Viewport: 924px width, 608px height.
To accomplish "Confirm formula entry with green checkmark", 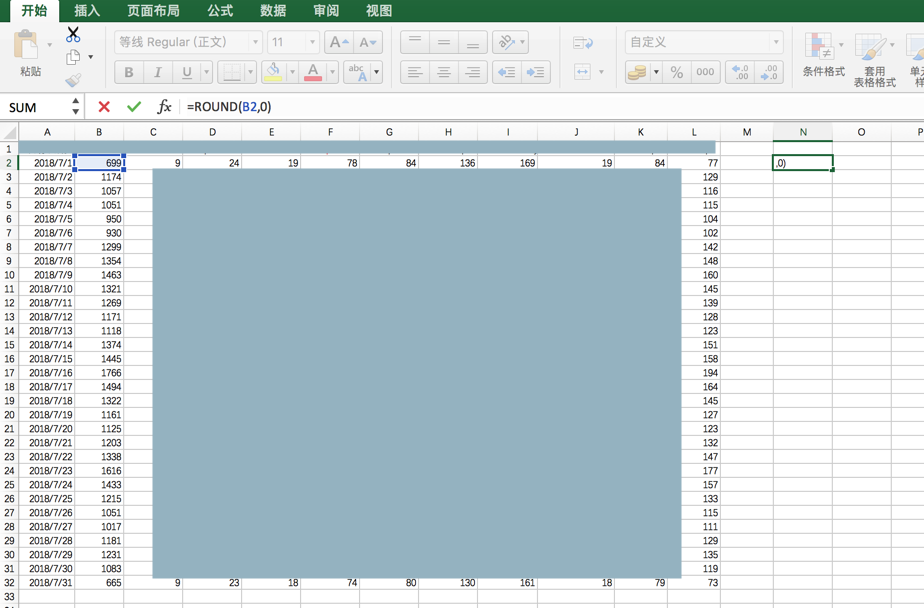I will pos(134,107).
